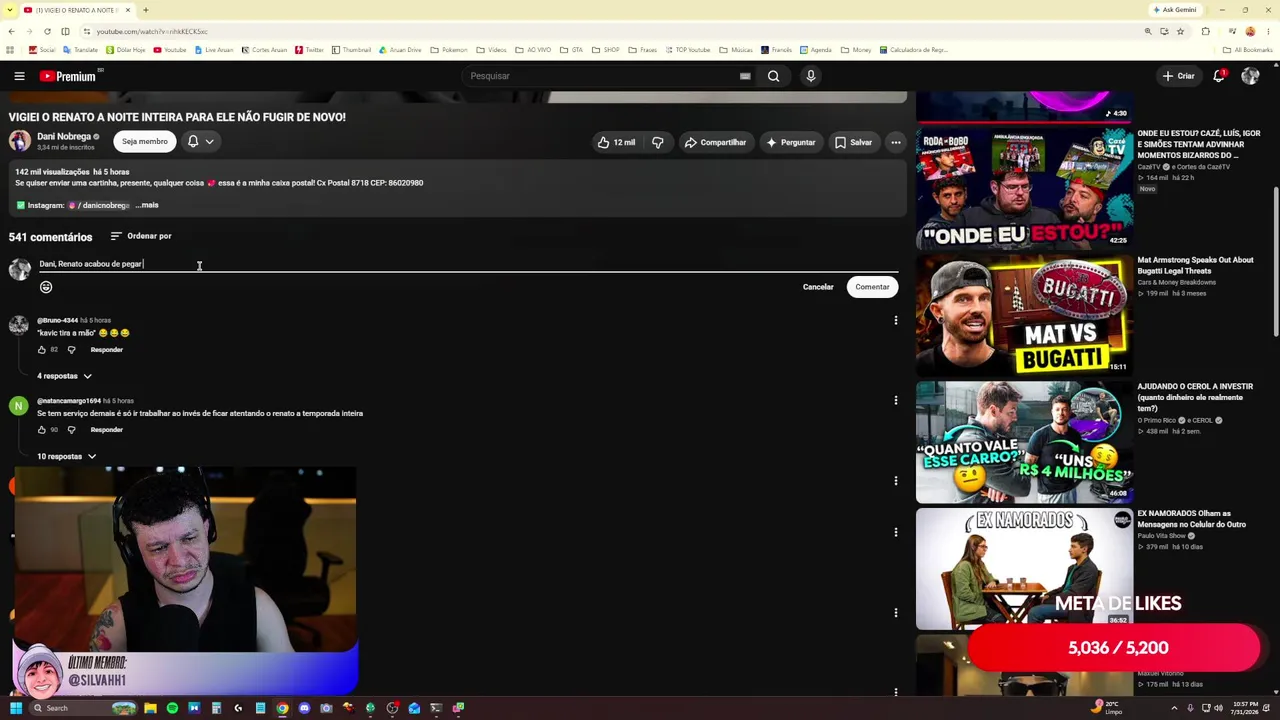Expand the 10 respostas replies

click(67, 456)
